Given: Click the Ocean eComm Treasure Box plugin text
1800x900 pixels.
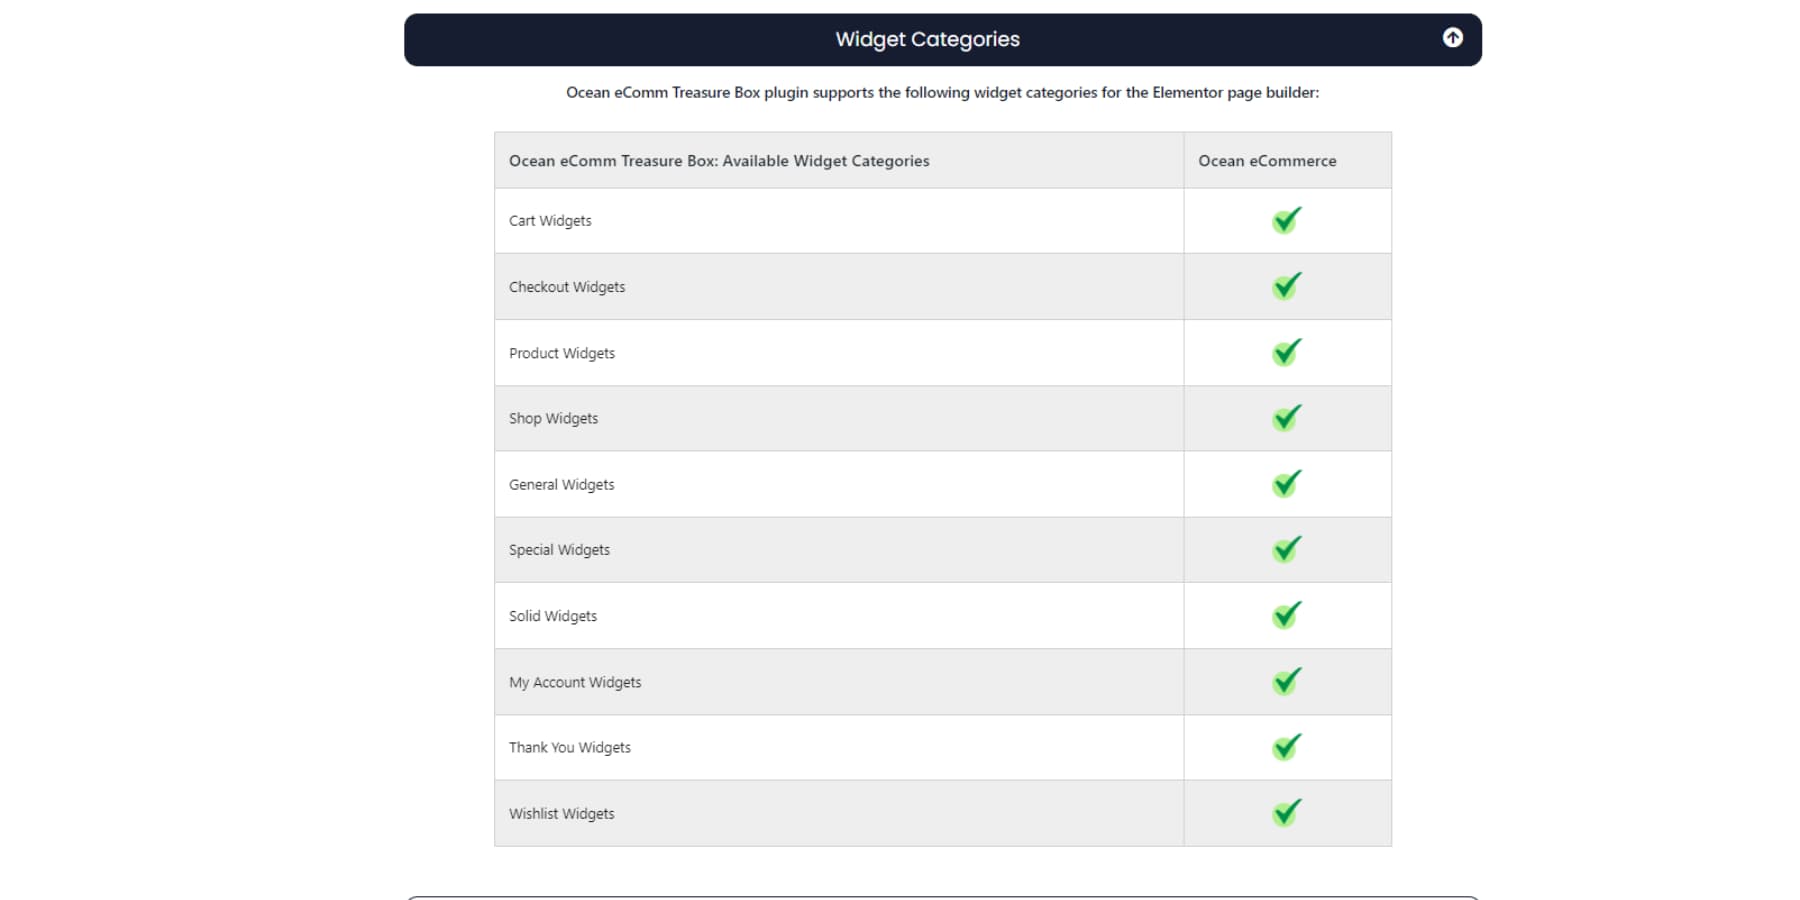Looking at the screenshot, I should click(x=941, y=92).
